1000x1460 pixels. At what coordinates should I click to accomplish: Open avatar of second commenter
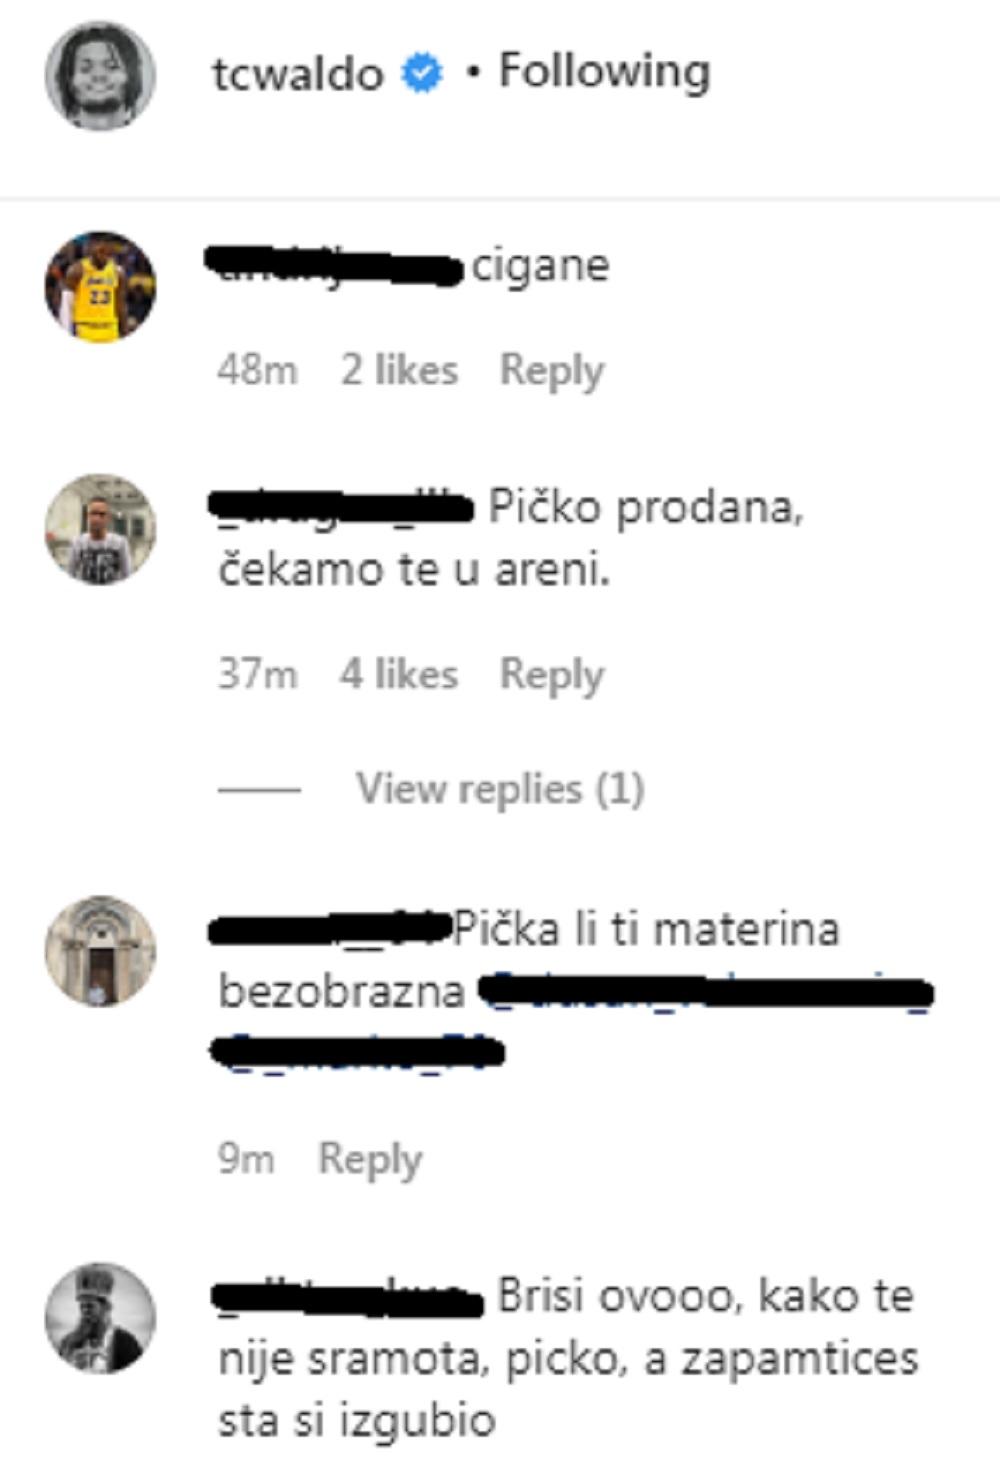click(100, 529)
